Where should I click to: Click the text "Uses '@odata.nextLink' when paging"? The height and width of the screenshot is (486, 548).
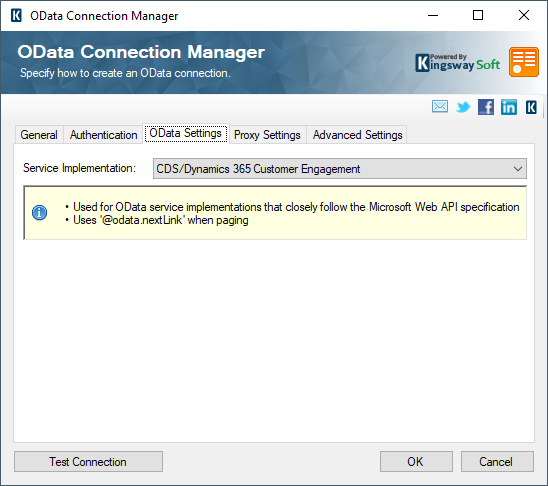pos(161,220)
